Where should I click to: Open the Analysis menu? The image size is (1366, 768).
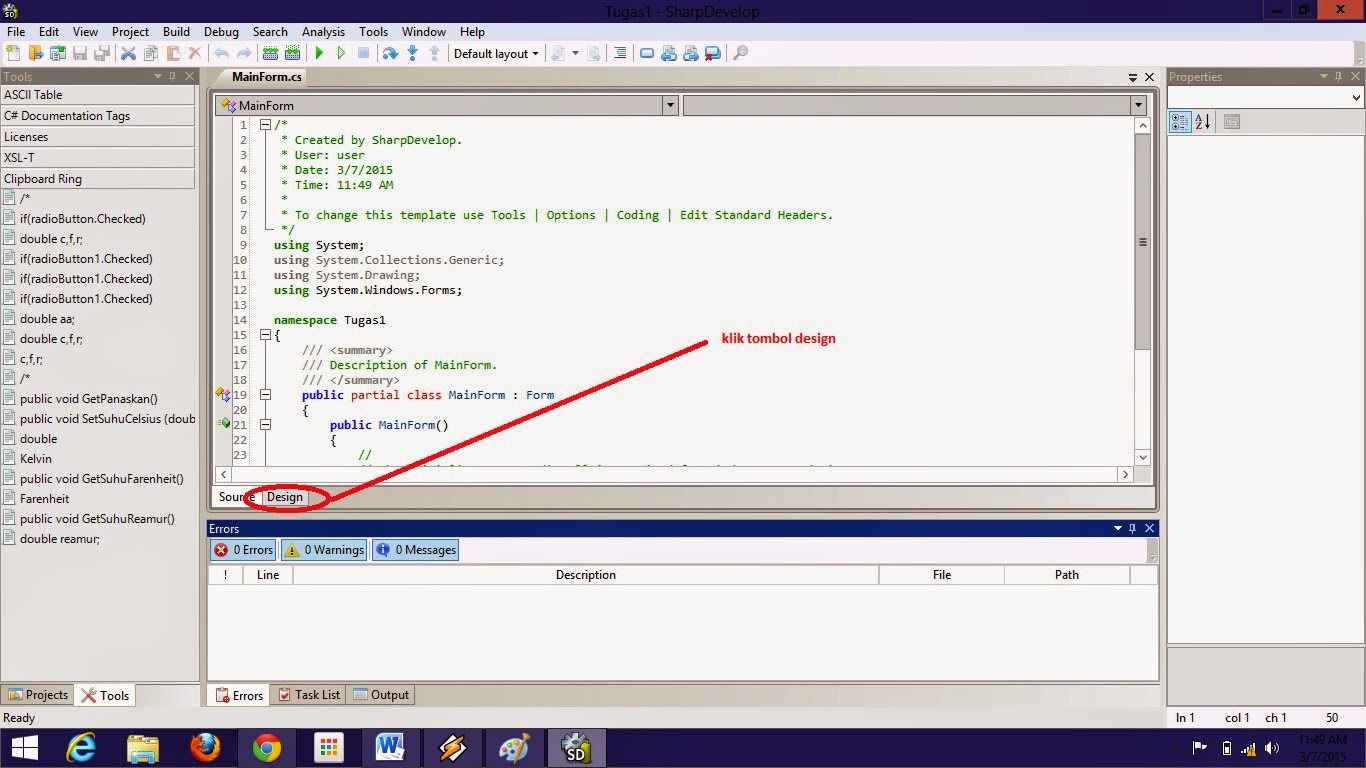[323, 32]
